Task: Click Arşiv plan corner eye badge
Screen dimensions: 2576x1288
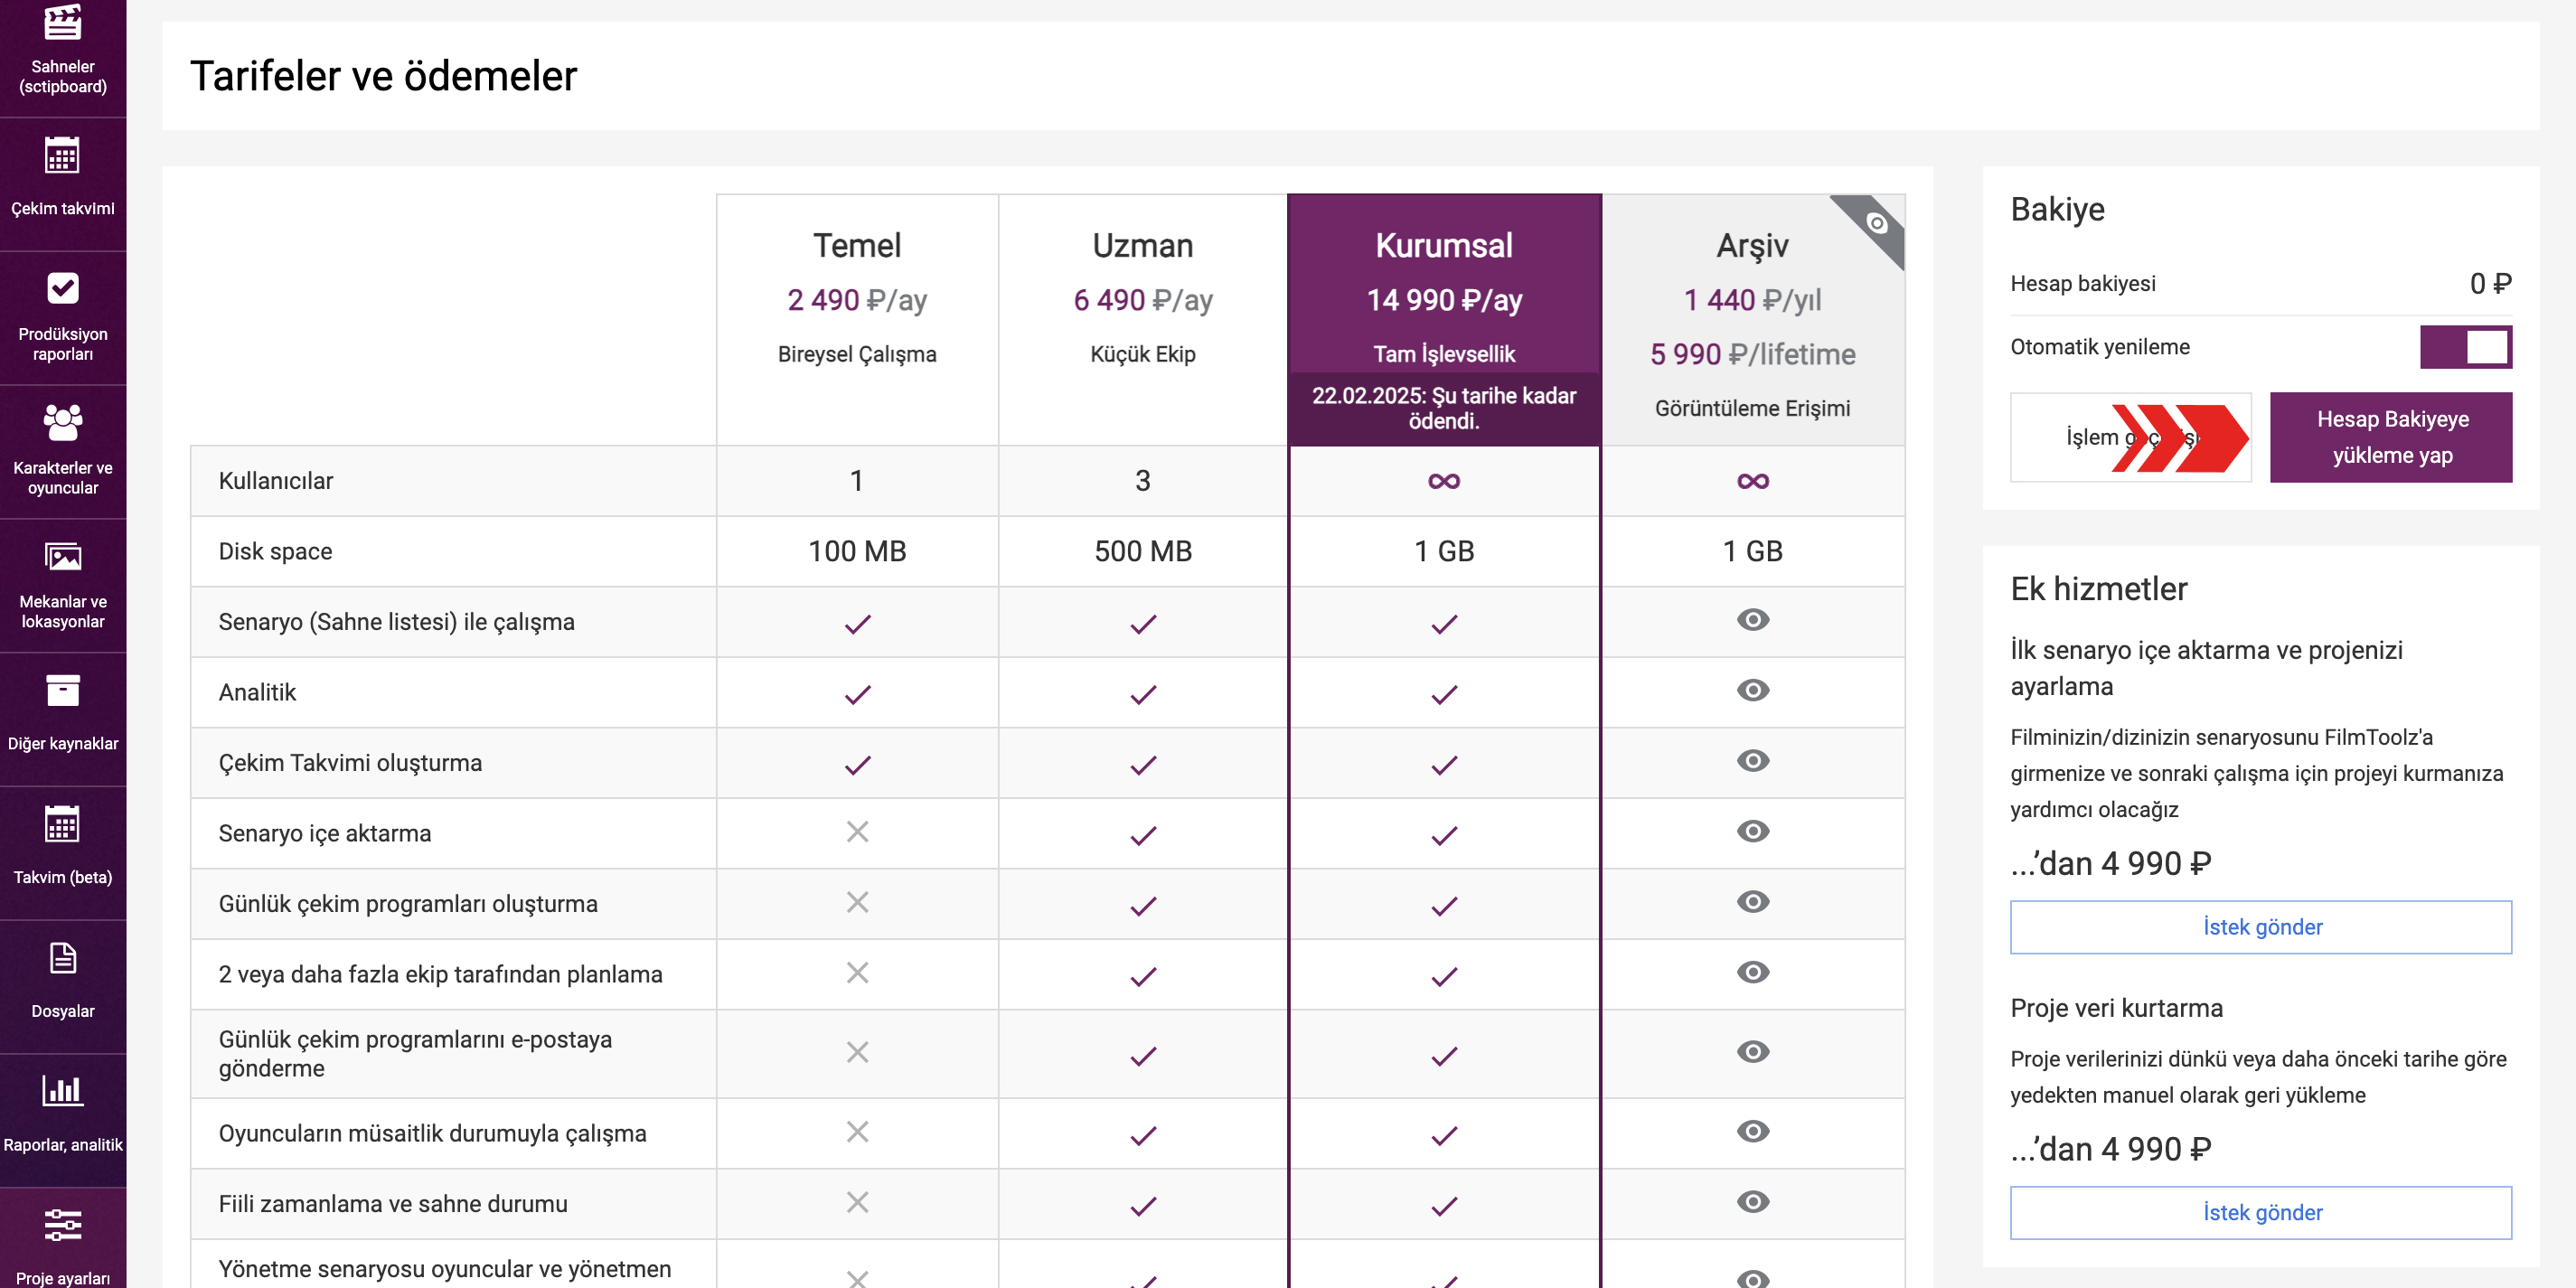Action: point(1876,223)
